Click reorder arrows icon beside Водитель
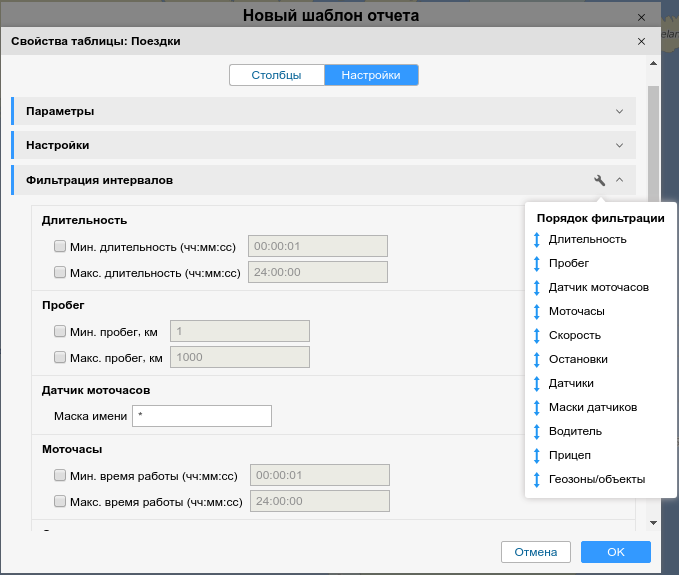This screenshot has height=575, width=679. click(536, 432)
